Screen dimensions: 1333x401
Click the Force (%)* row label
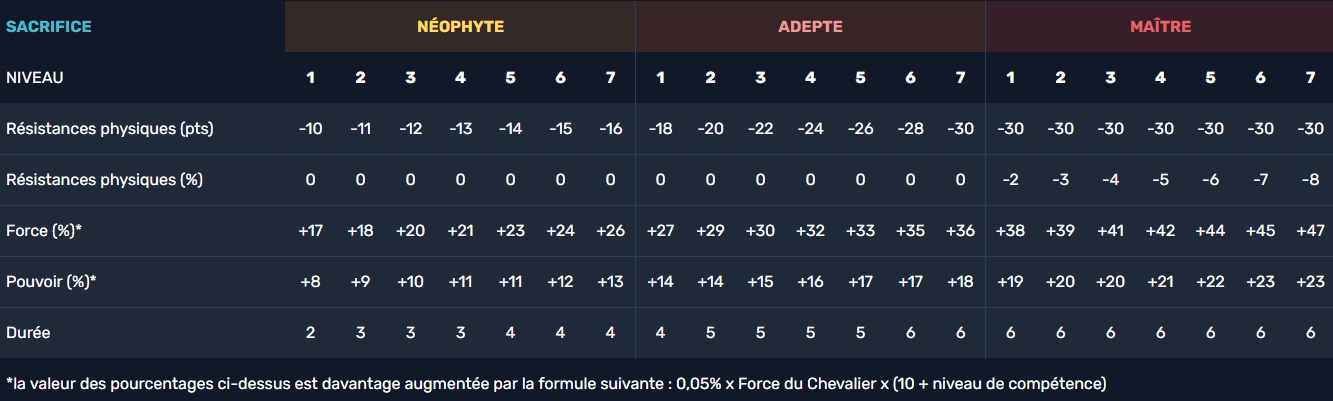[x=44, y=231]
